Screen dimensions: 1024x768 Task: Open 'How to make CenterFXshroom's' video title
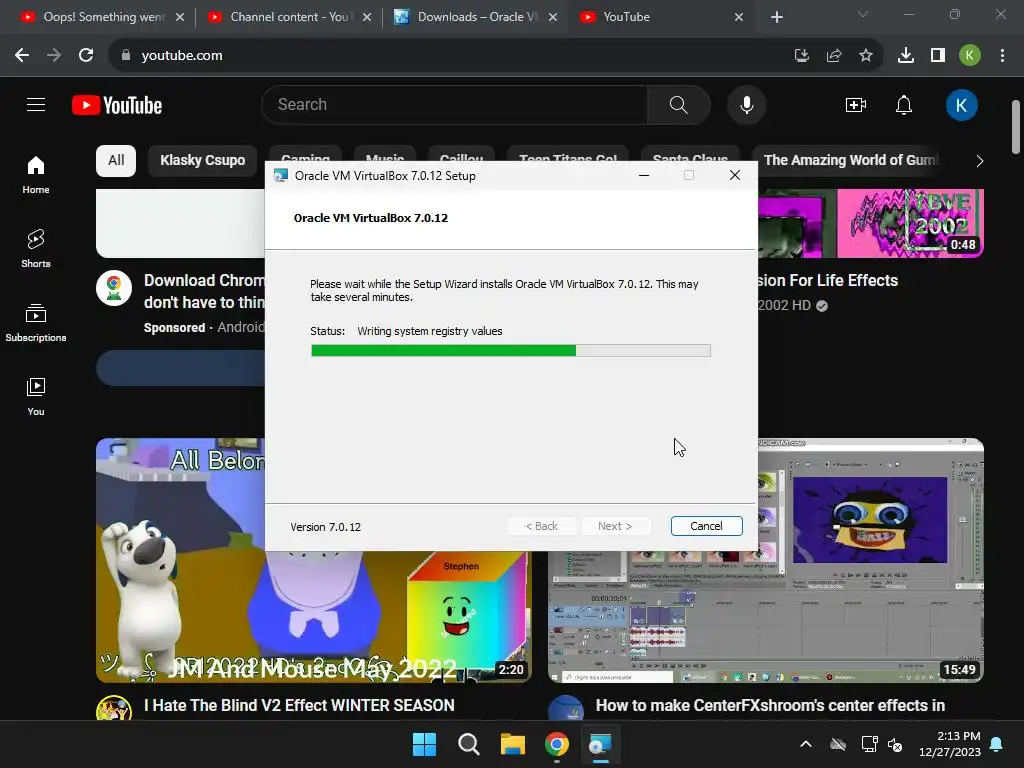(770, 705)
